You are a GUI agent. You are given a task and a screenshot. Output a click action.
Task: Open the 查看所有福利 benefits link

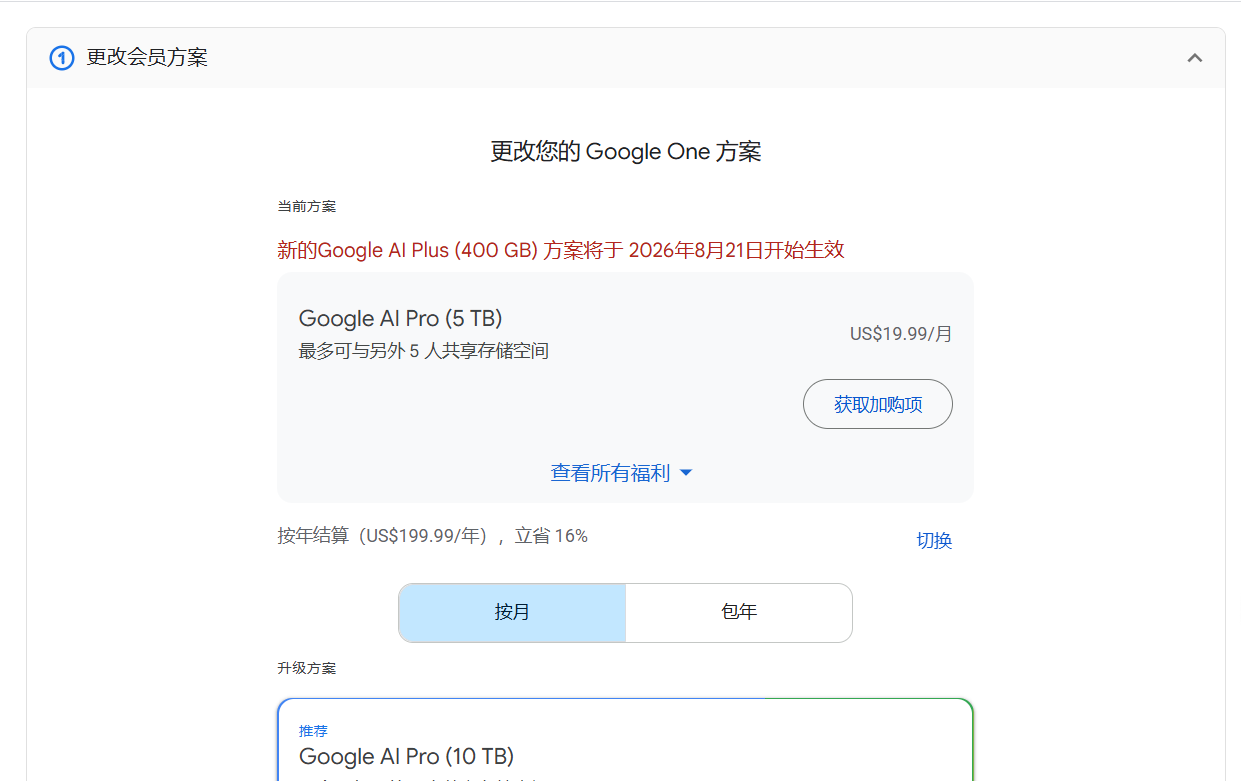[x=610, y=473]
